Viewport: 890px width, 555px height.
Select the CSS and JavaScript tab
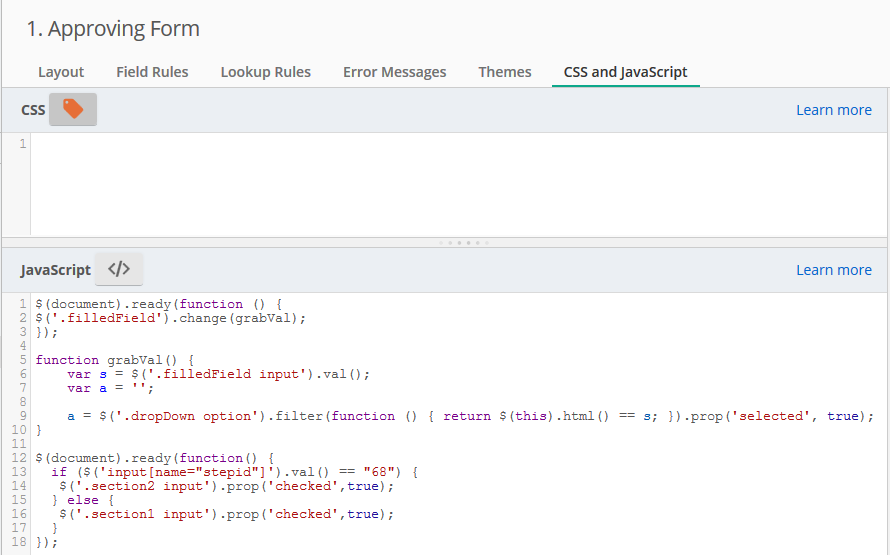pos(625,72)
